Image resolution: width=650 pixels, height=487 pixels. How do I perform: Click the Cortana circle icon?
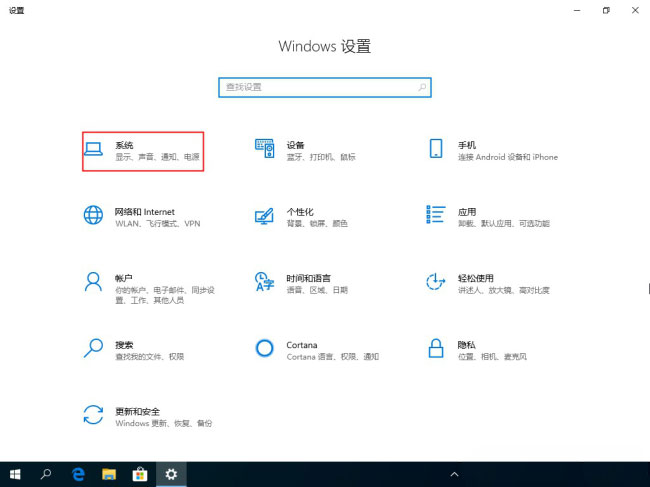(264, 348)
